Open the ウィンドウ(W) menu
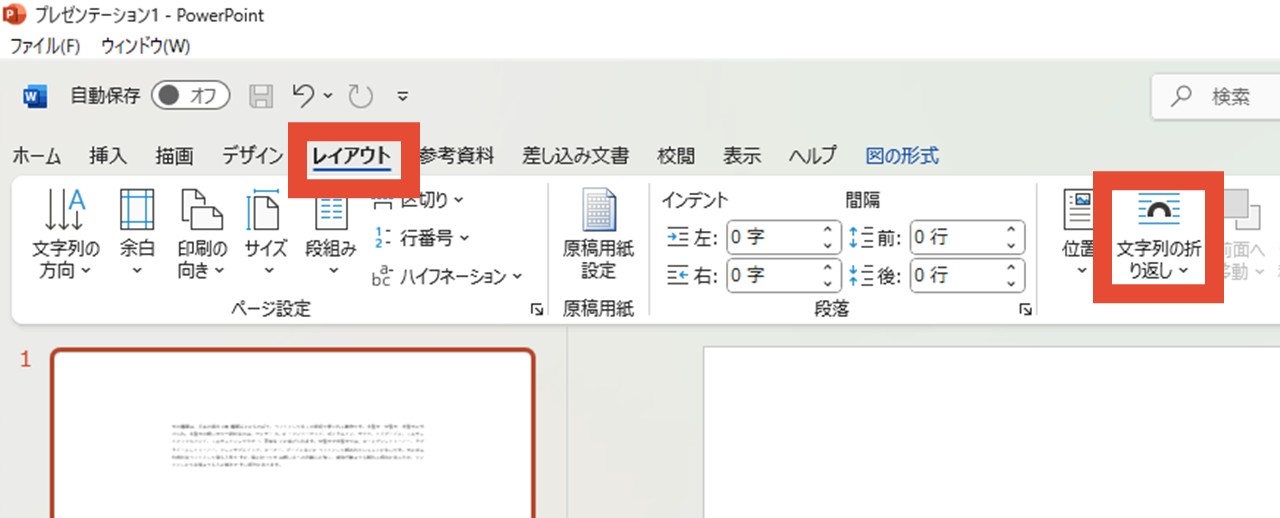 pos(145,46)
